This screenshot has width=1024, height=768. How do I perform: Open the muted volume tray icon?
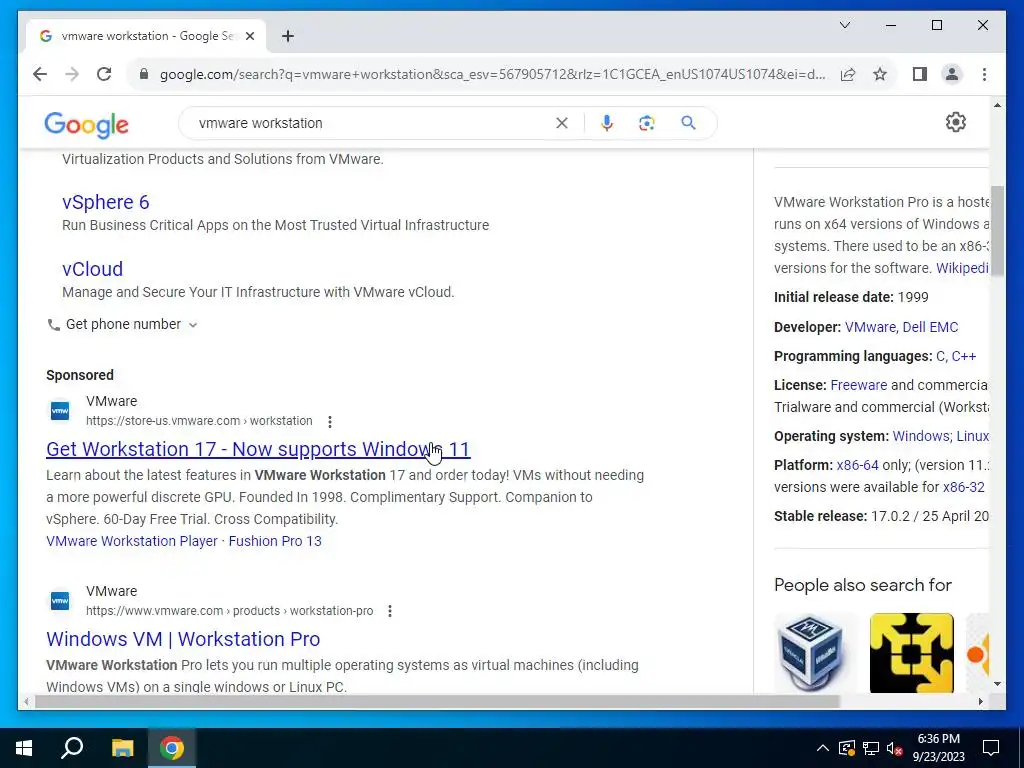[x=894, y=748]
